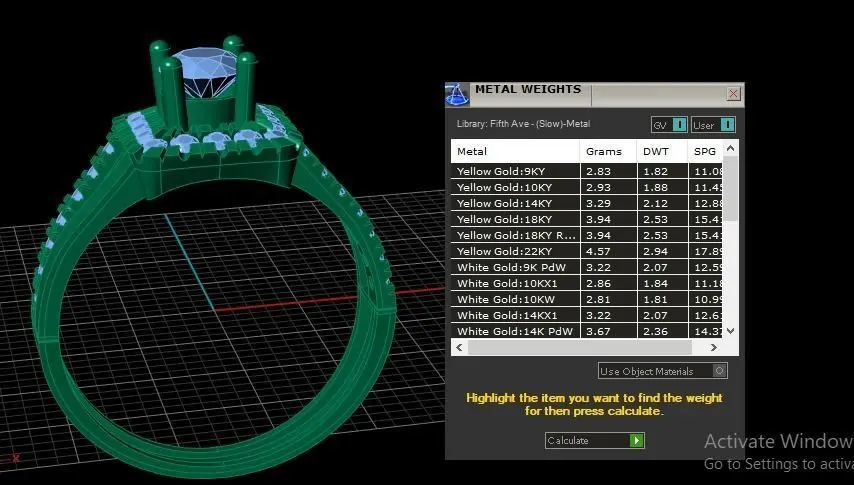Image resolution: width=854 pixels, height=485 pixels.
Task: Toggle the User library switch
Action: pos(713,125)
